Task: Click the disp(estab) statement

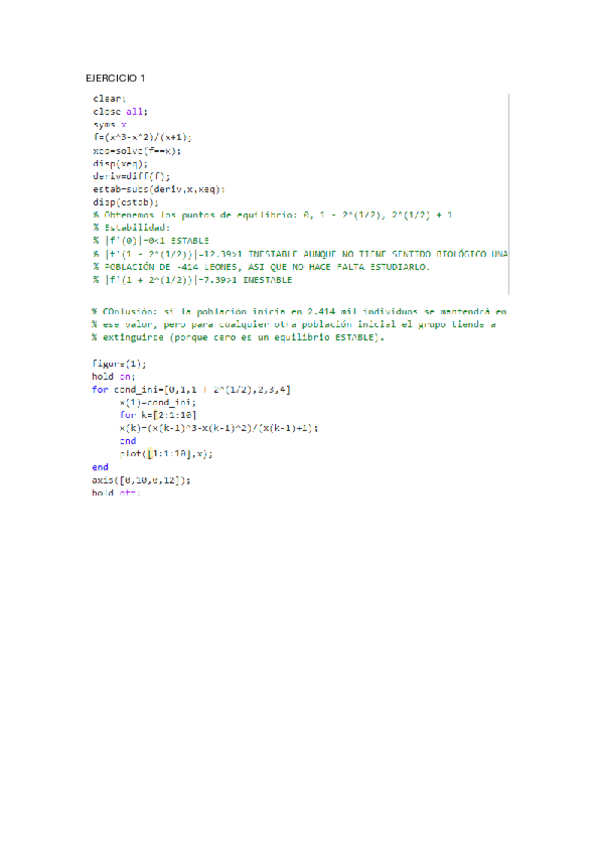Action: click(x=125, y=202)
